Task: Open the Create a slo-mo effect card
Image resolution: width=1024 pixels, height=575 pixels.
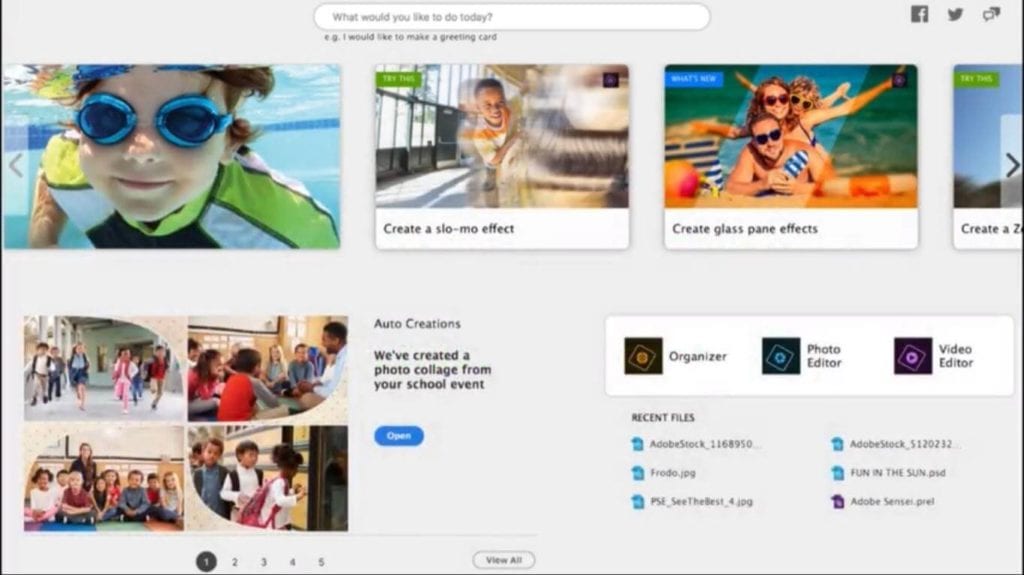Action: pyautogui.click(x=502, y=157)
